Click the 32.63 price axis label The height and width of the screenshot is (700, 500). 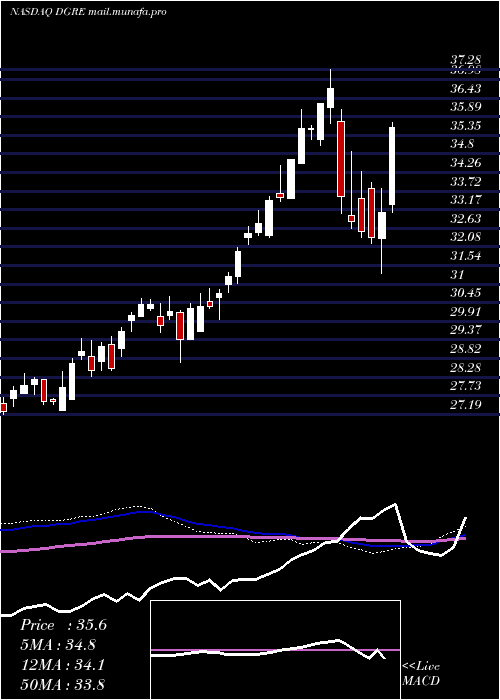[466, 219]
